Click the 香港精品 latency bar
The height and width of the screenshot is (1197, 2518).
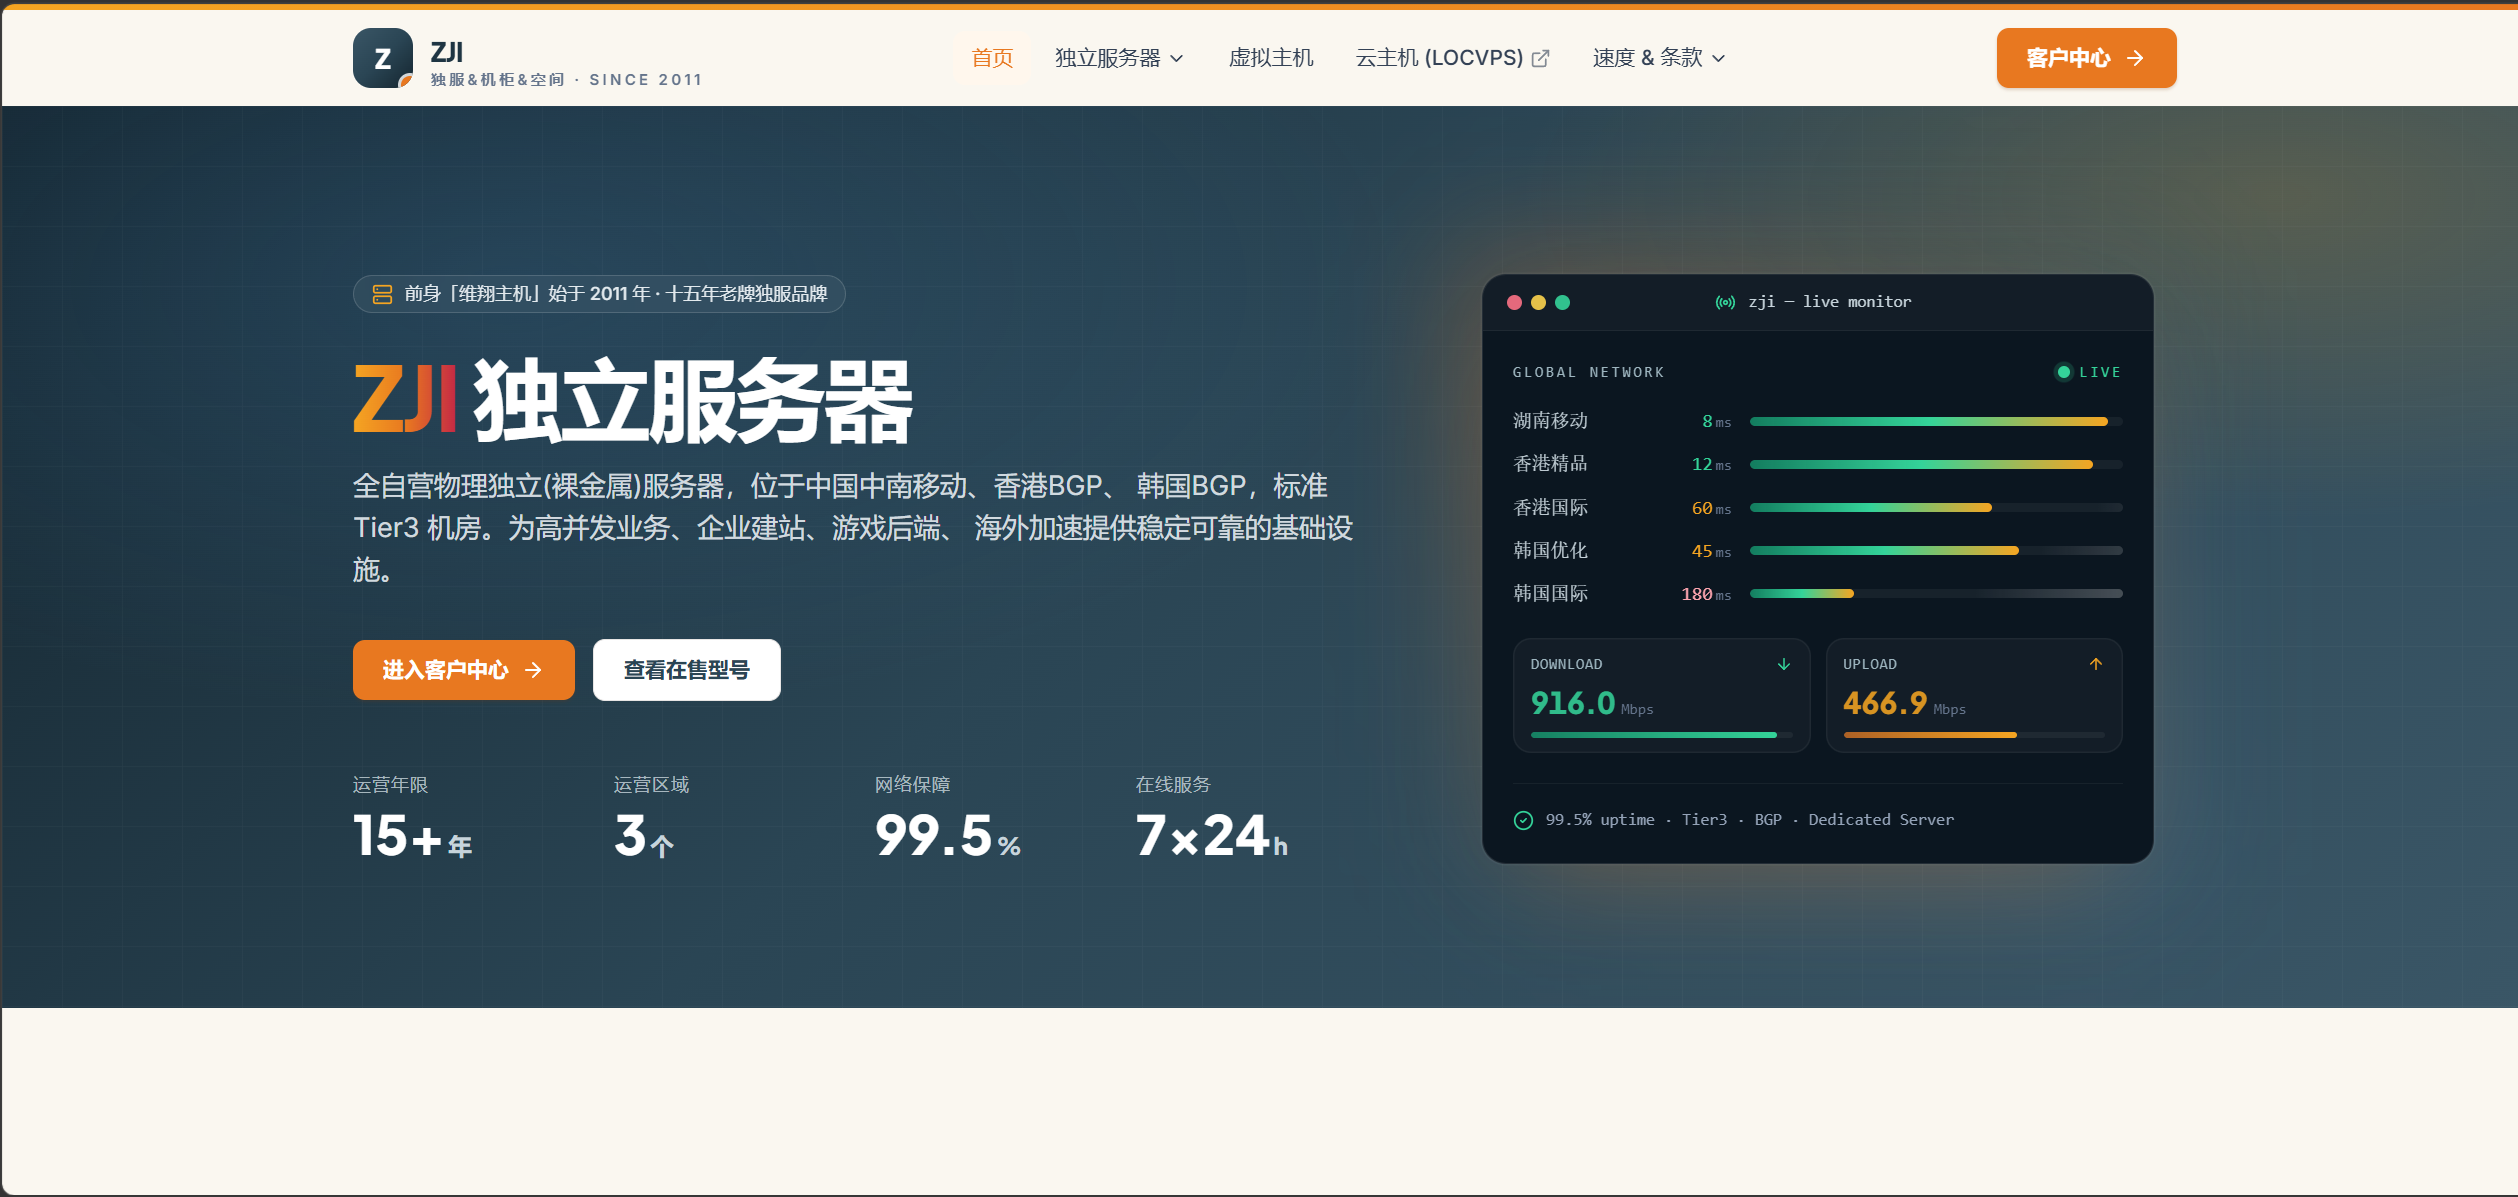(1935, 465)
